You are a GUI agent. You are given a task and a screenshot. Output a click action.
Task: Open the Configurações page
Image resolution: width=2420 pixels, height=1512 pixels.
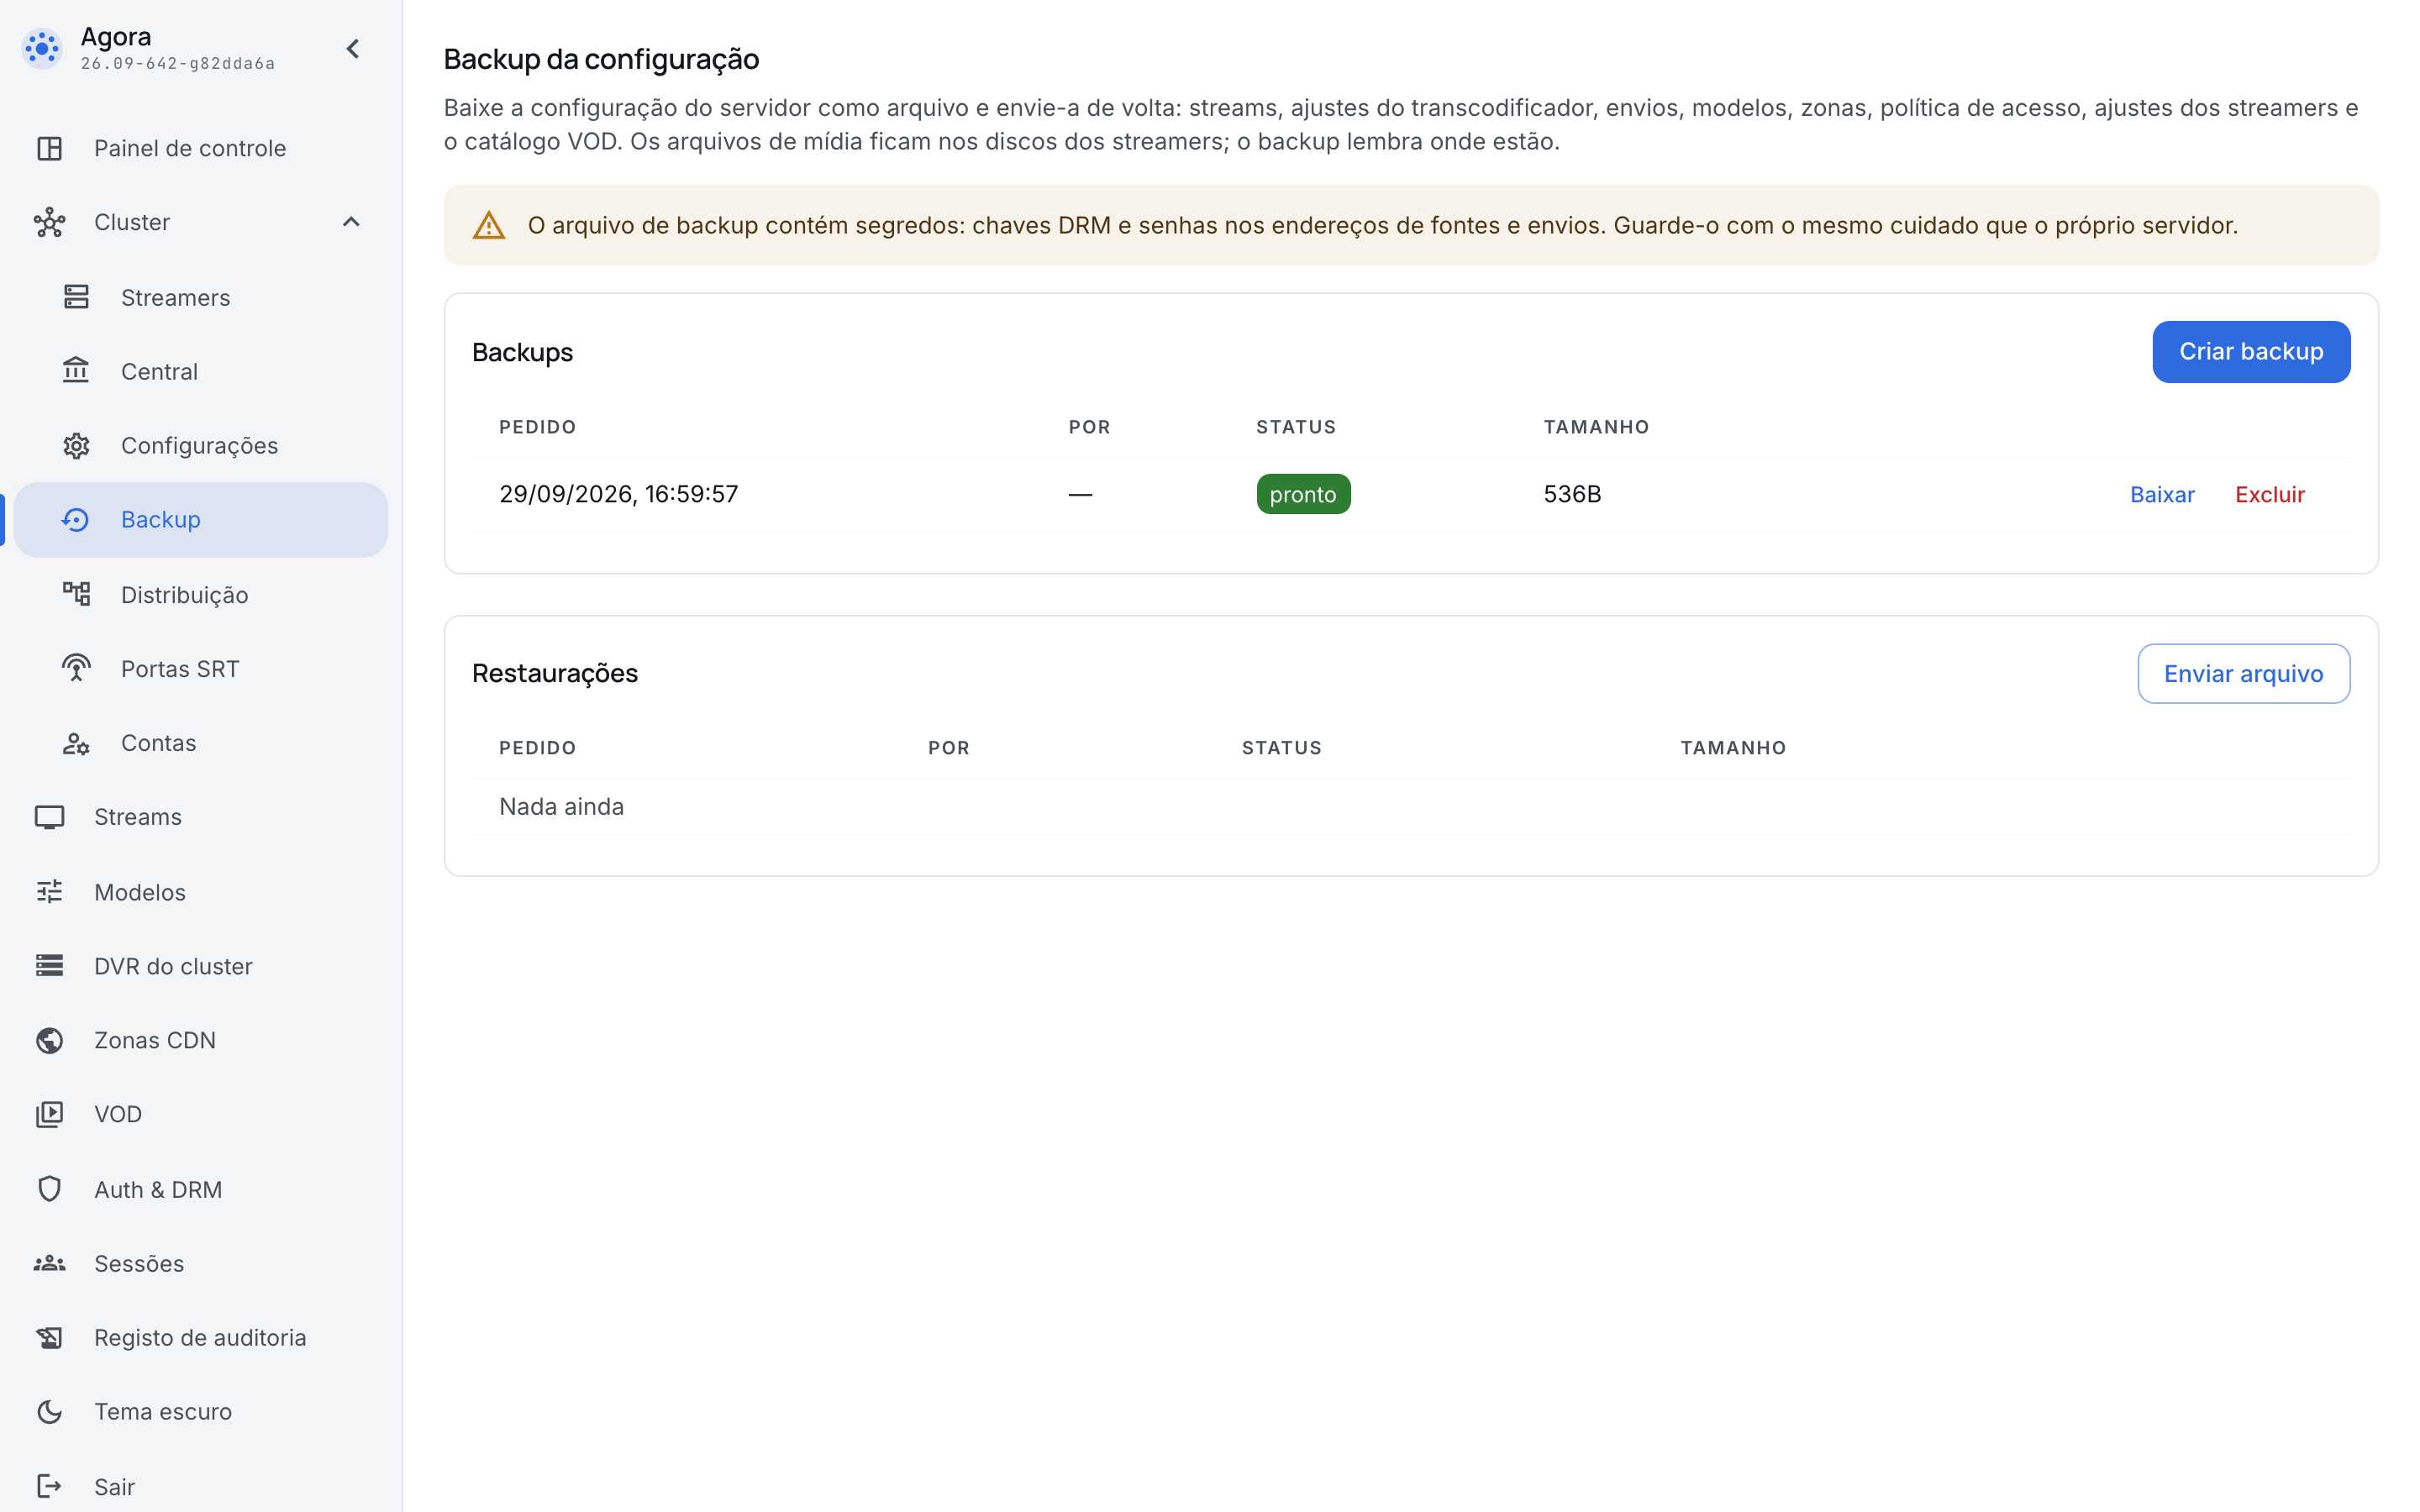[200, 445]
